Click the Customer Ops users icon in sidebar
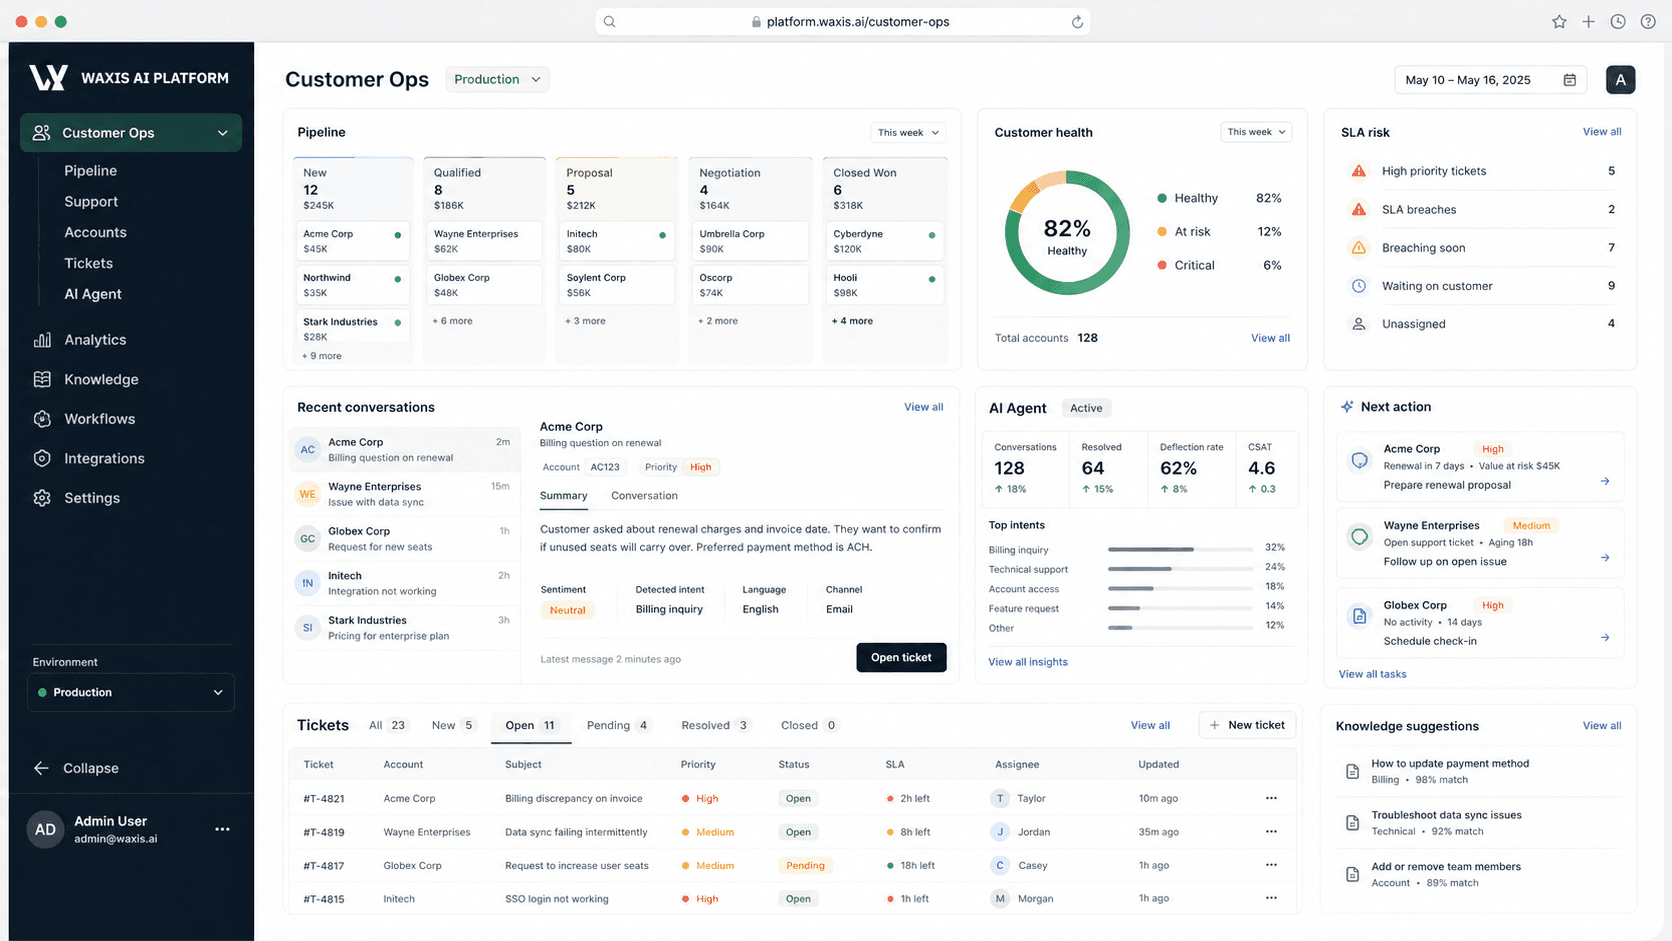The image size is (1672, 941). (x=42, y=133)
